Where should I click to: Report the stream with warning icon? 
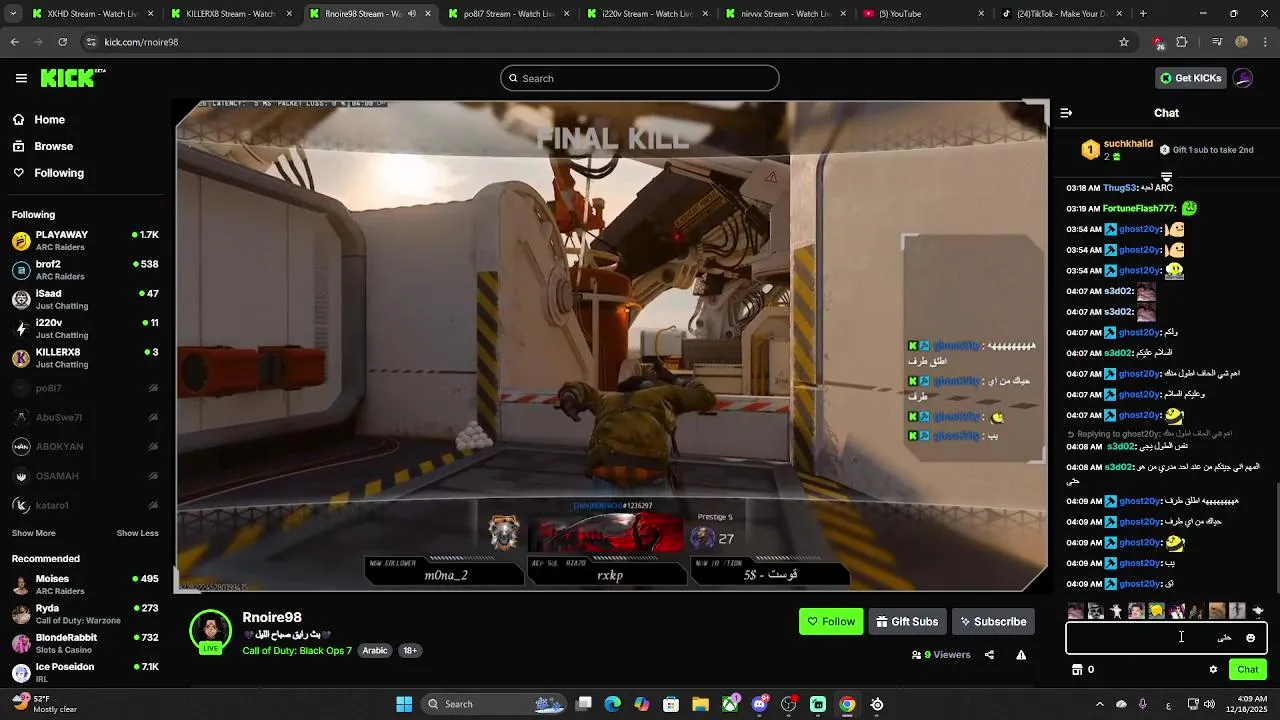(1021, 655)
